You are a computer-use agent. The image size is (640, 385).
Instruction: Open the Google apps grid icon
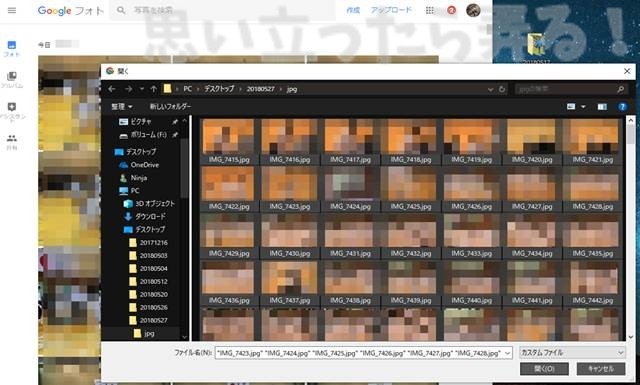click(430, 10)
